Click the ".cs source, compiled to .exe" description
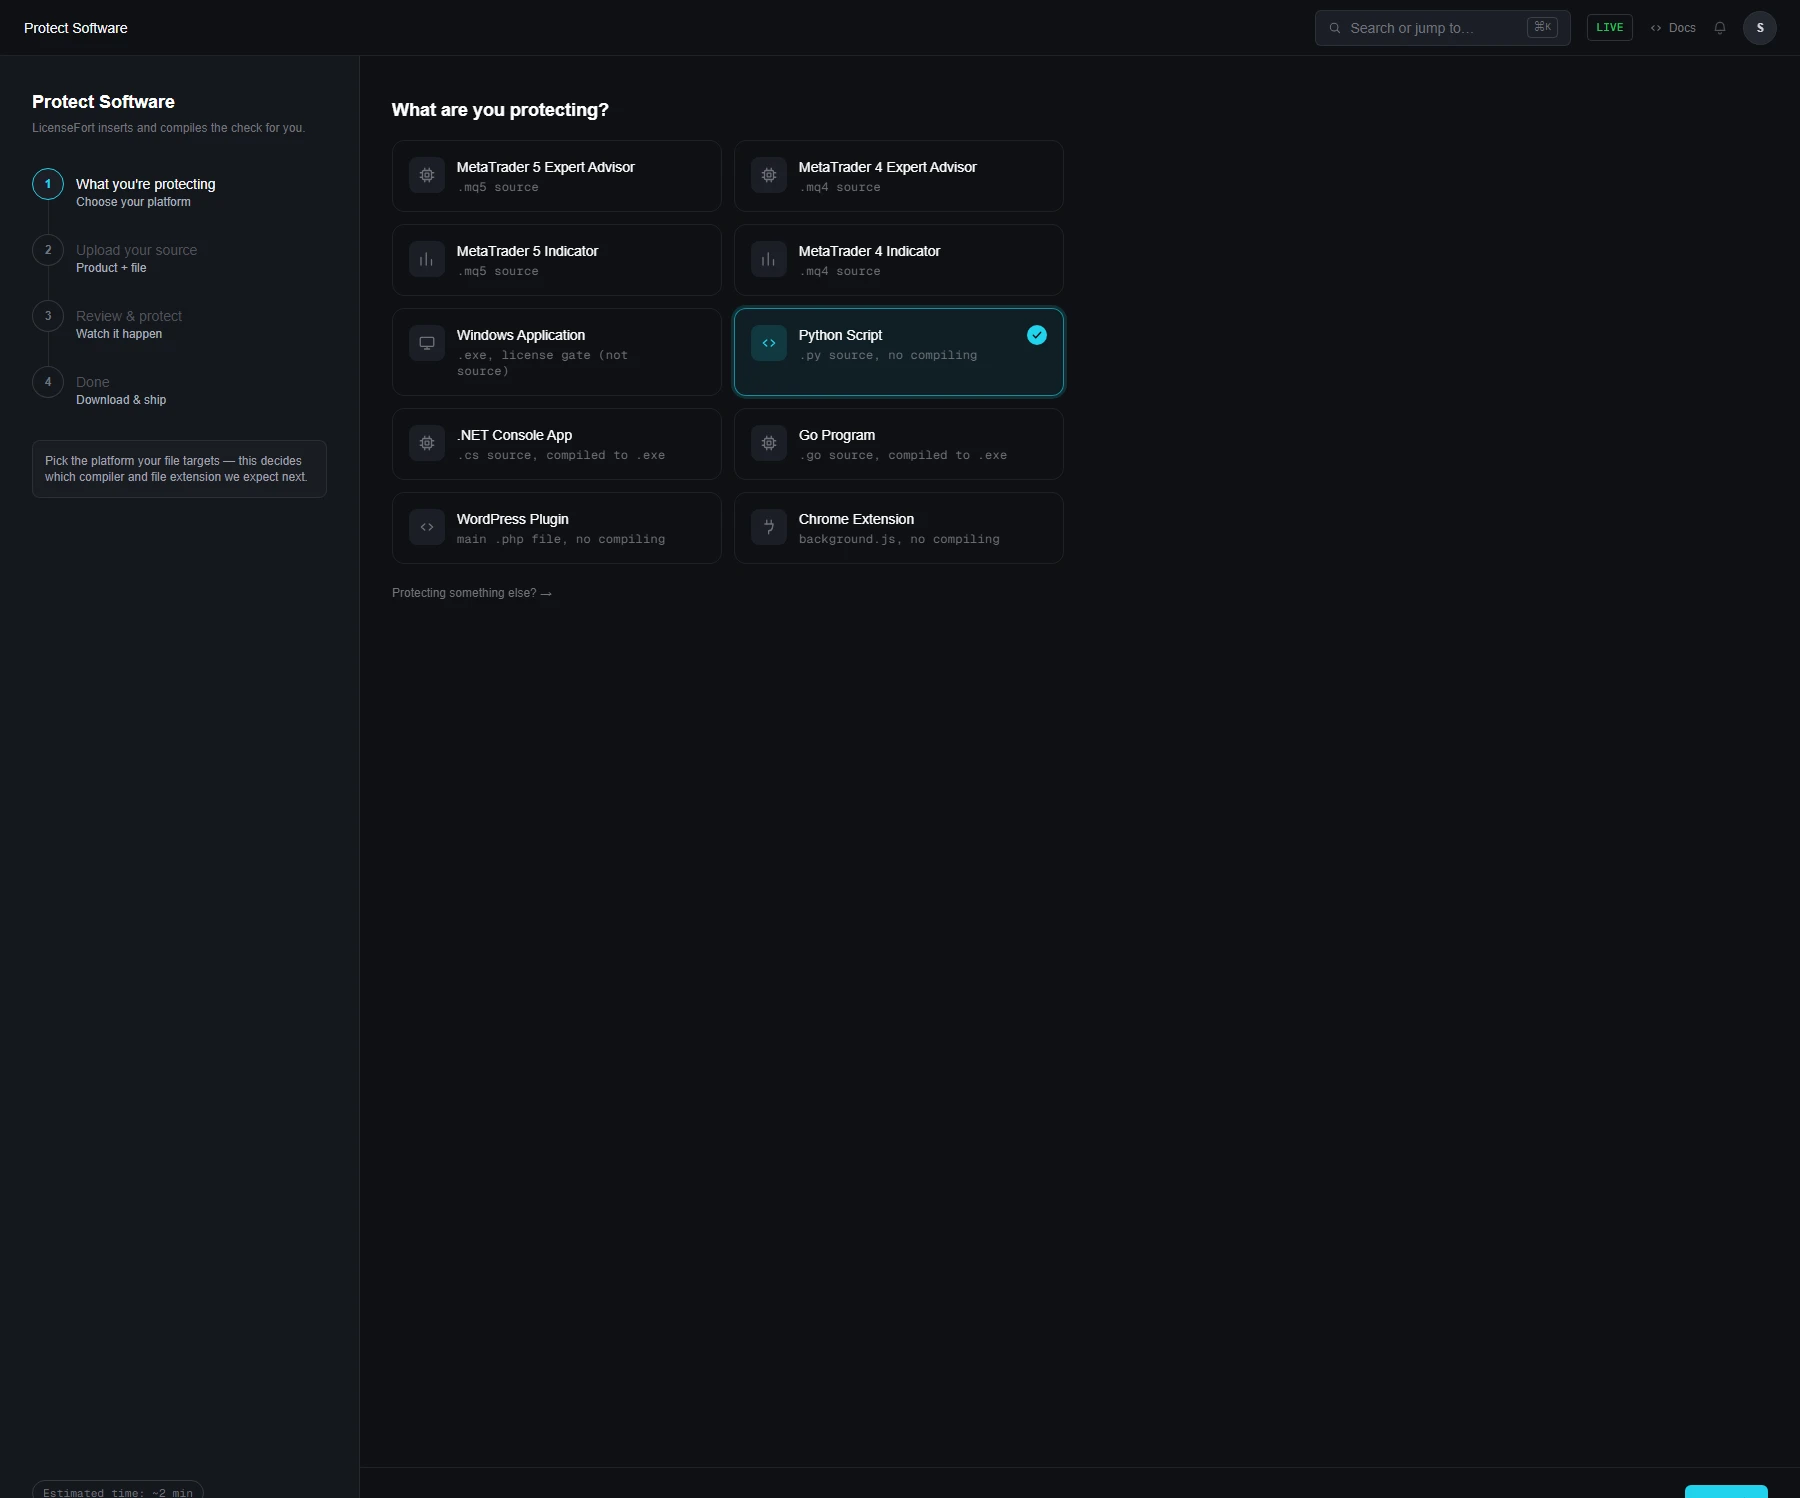Image resolution: width=1800 pixels, height=1498 pixels. pyautogui.click(x=561, y=455)
